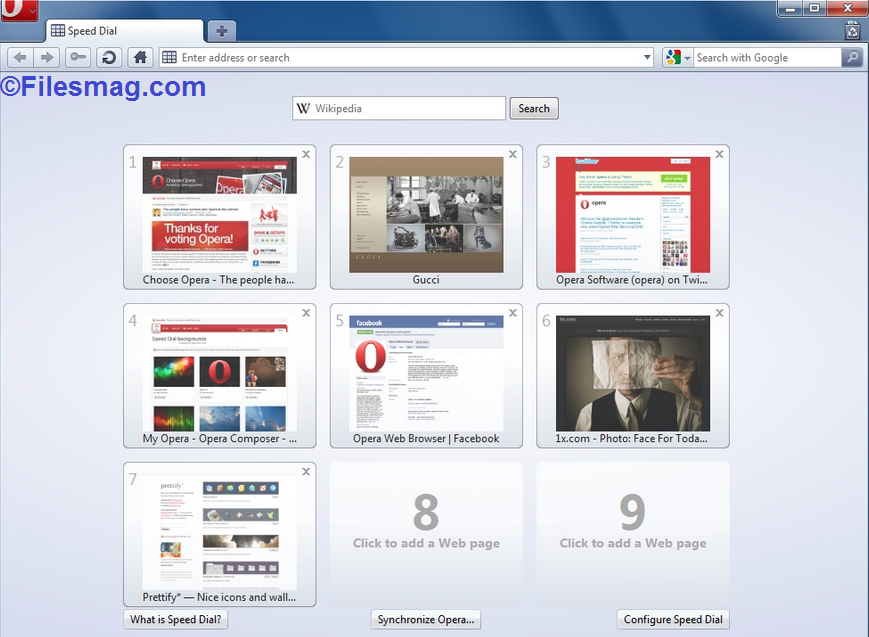Viewport: 869px width, 637px height.
Task: Remove the Gucci speed dial entry
Action: [513, 154]
